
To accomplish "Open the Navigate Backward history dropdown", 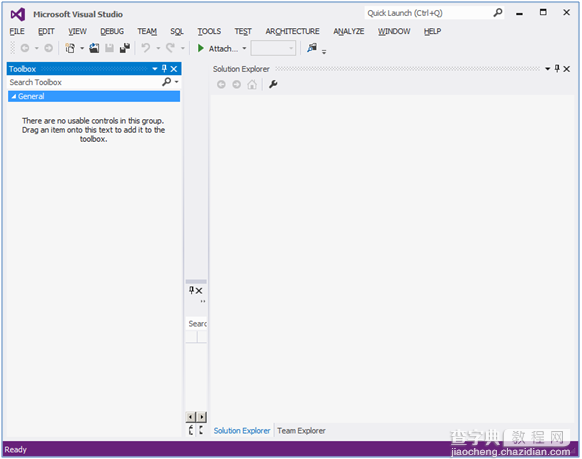I will (x=36, y=48).
